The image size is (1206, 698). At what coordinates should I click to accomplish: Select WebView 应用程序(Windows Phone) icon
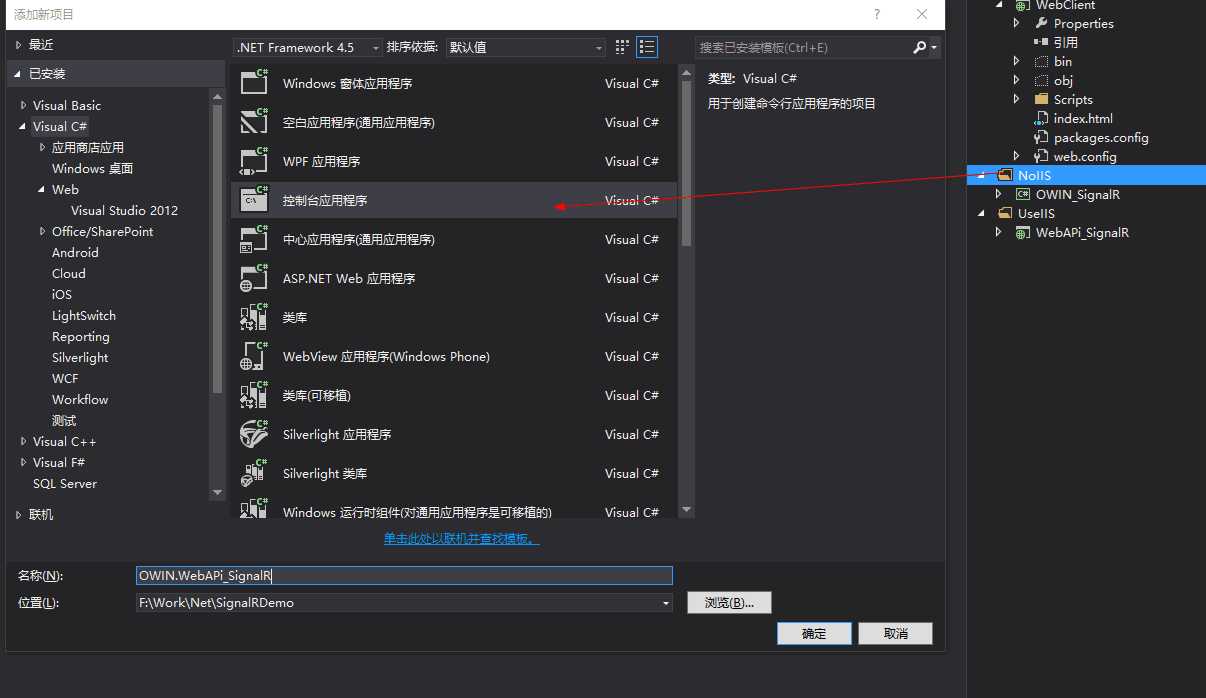tap(254, 356)
